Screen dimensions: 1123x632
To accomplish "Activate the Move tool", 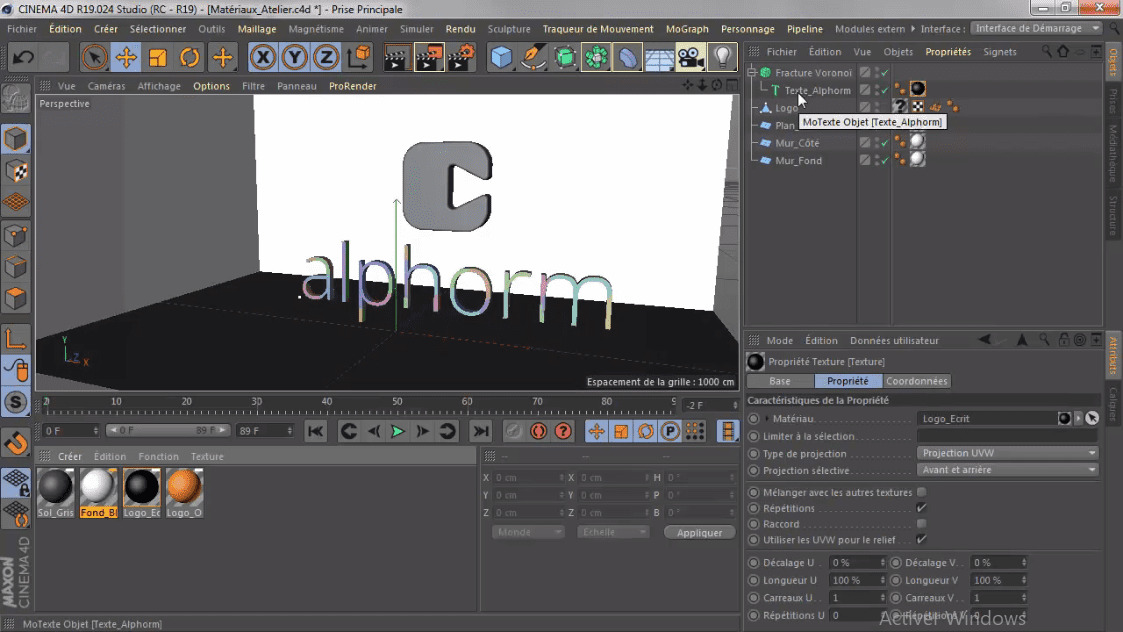I will [126, 57].
